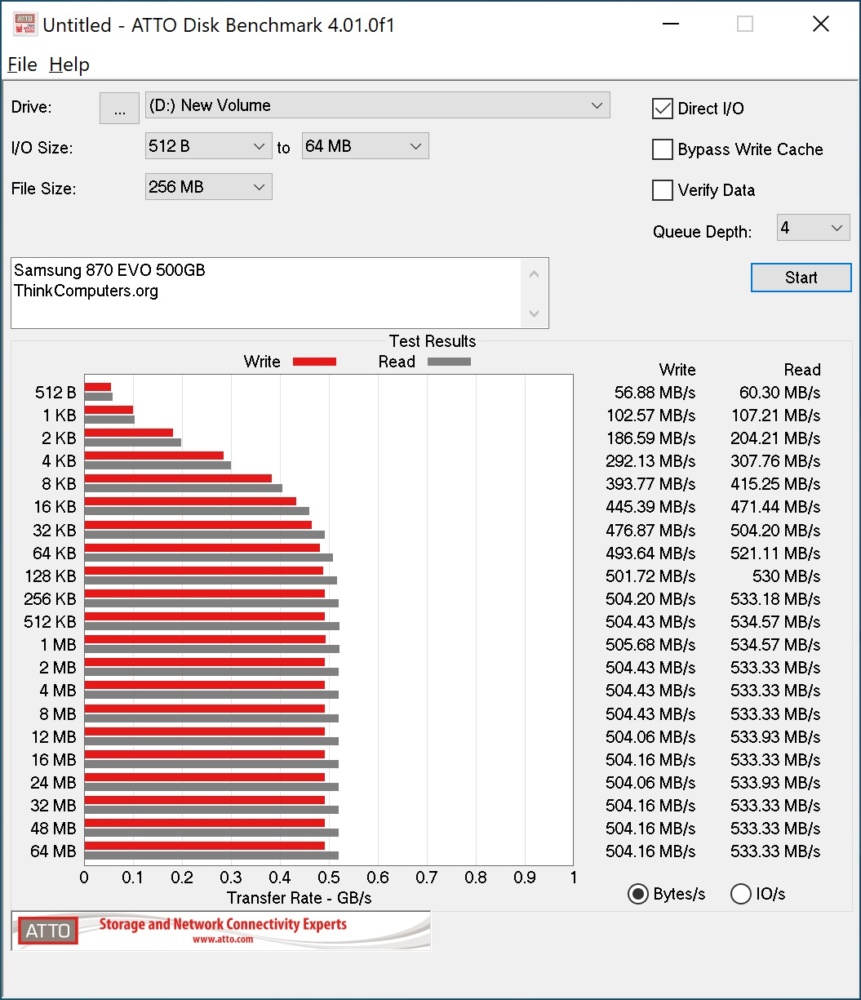Uncheck the Direct I/O checkbox
861x1000 pixels.
pos(663,108)
